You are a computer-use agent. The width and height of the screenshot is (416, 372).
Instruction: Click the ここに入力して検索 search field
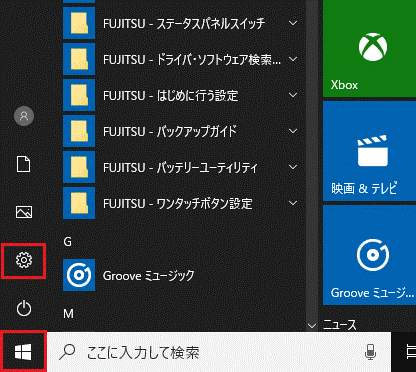[218, 352]
